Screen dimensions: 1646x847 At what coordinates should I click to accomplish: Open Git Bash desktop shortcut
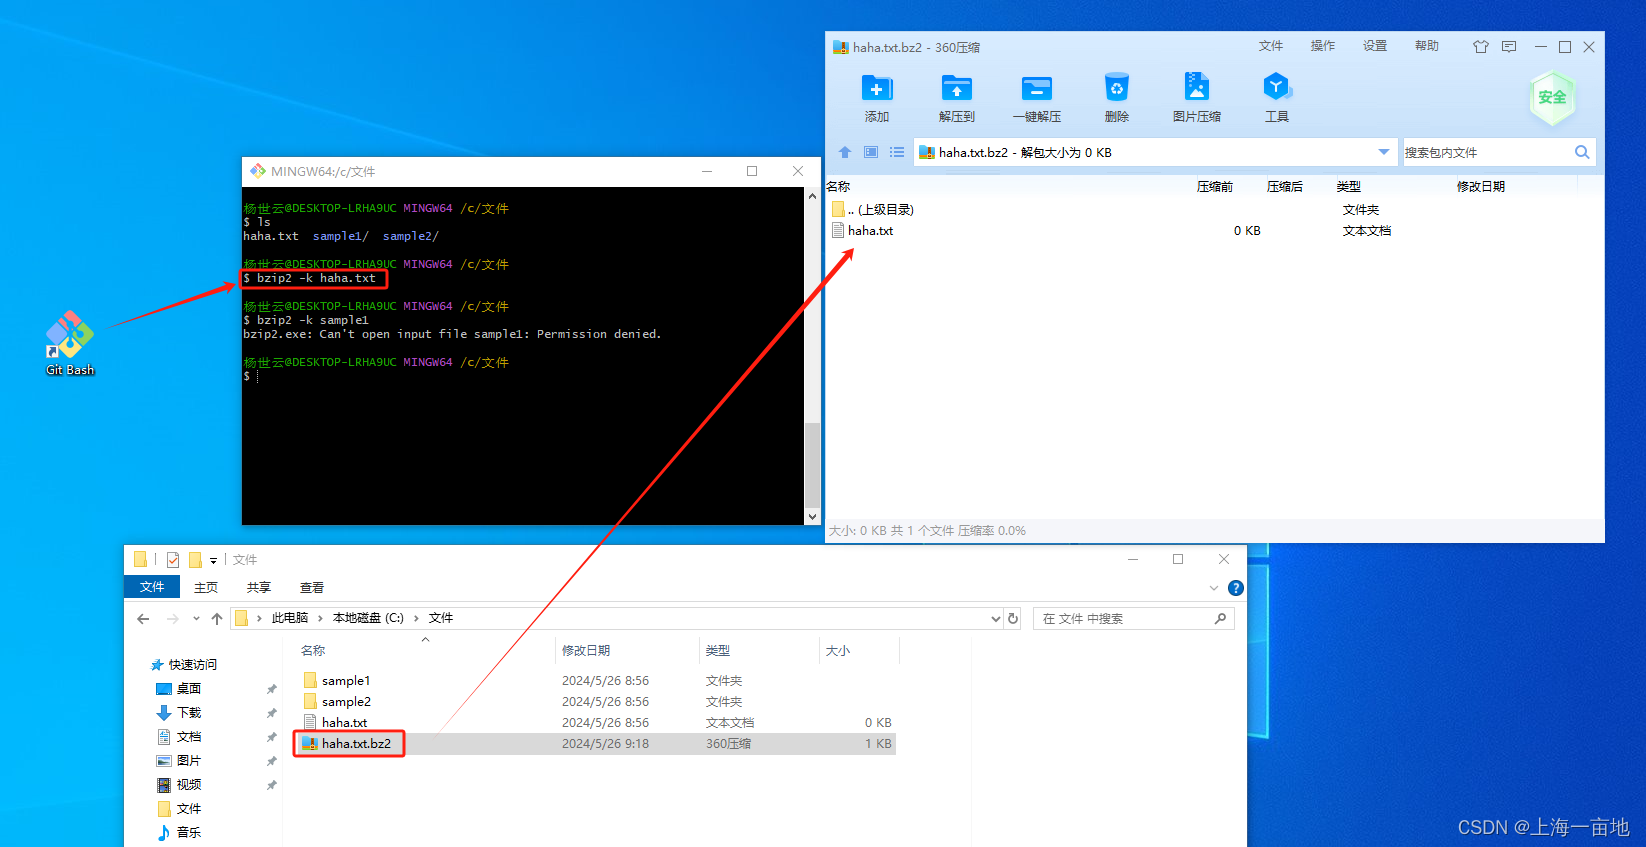(x=70, y=342)
